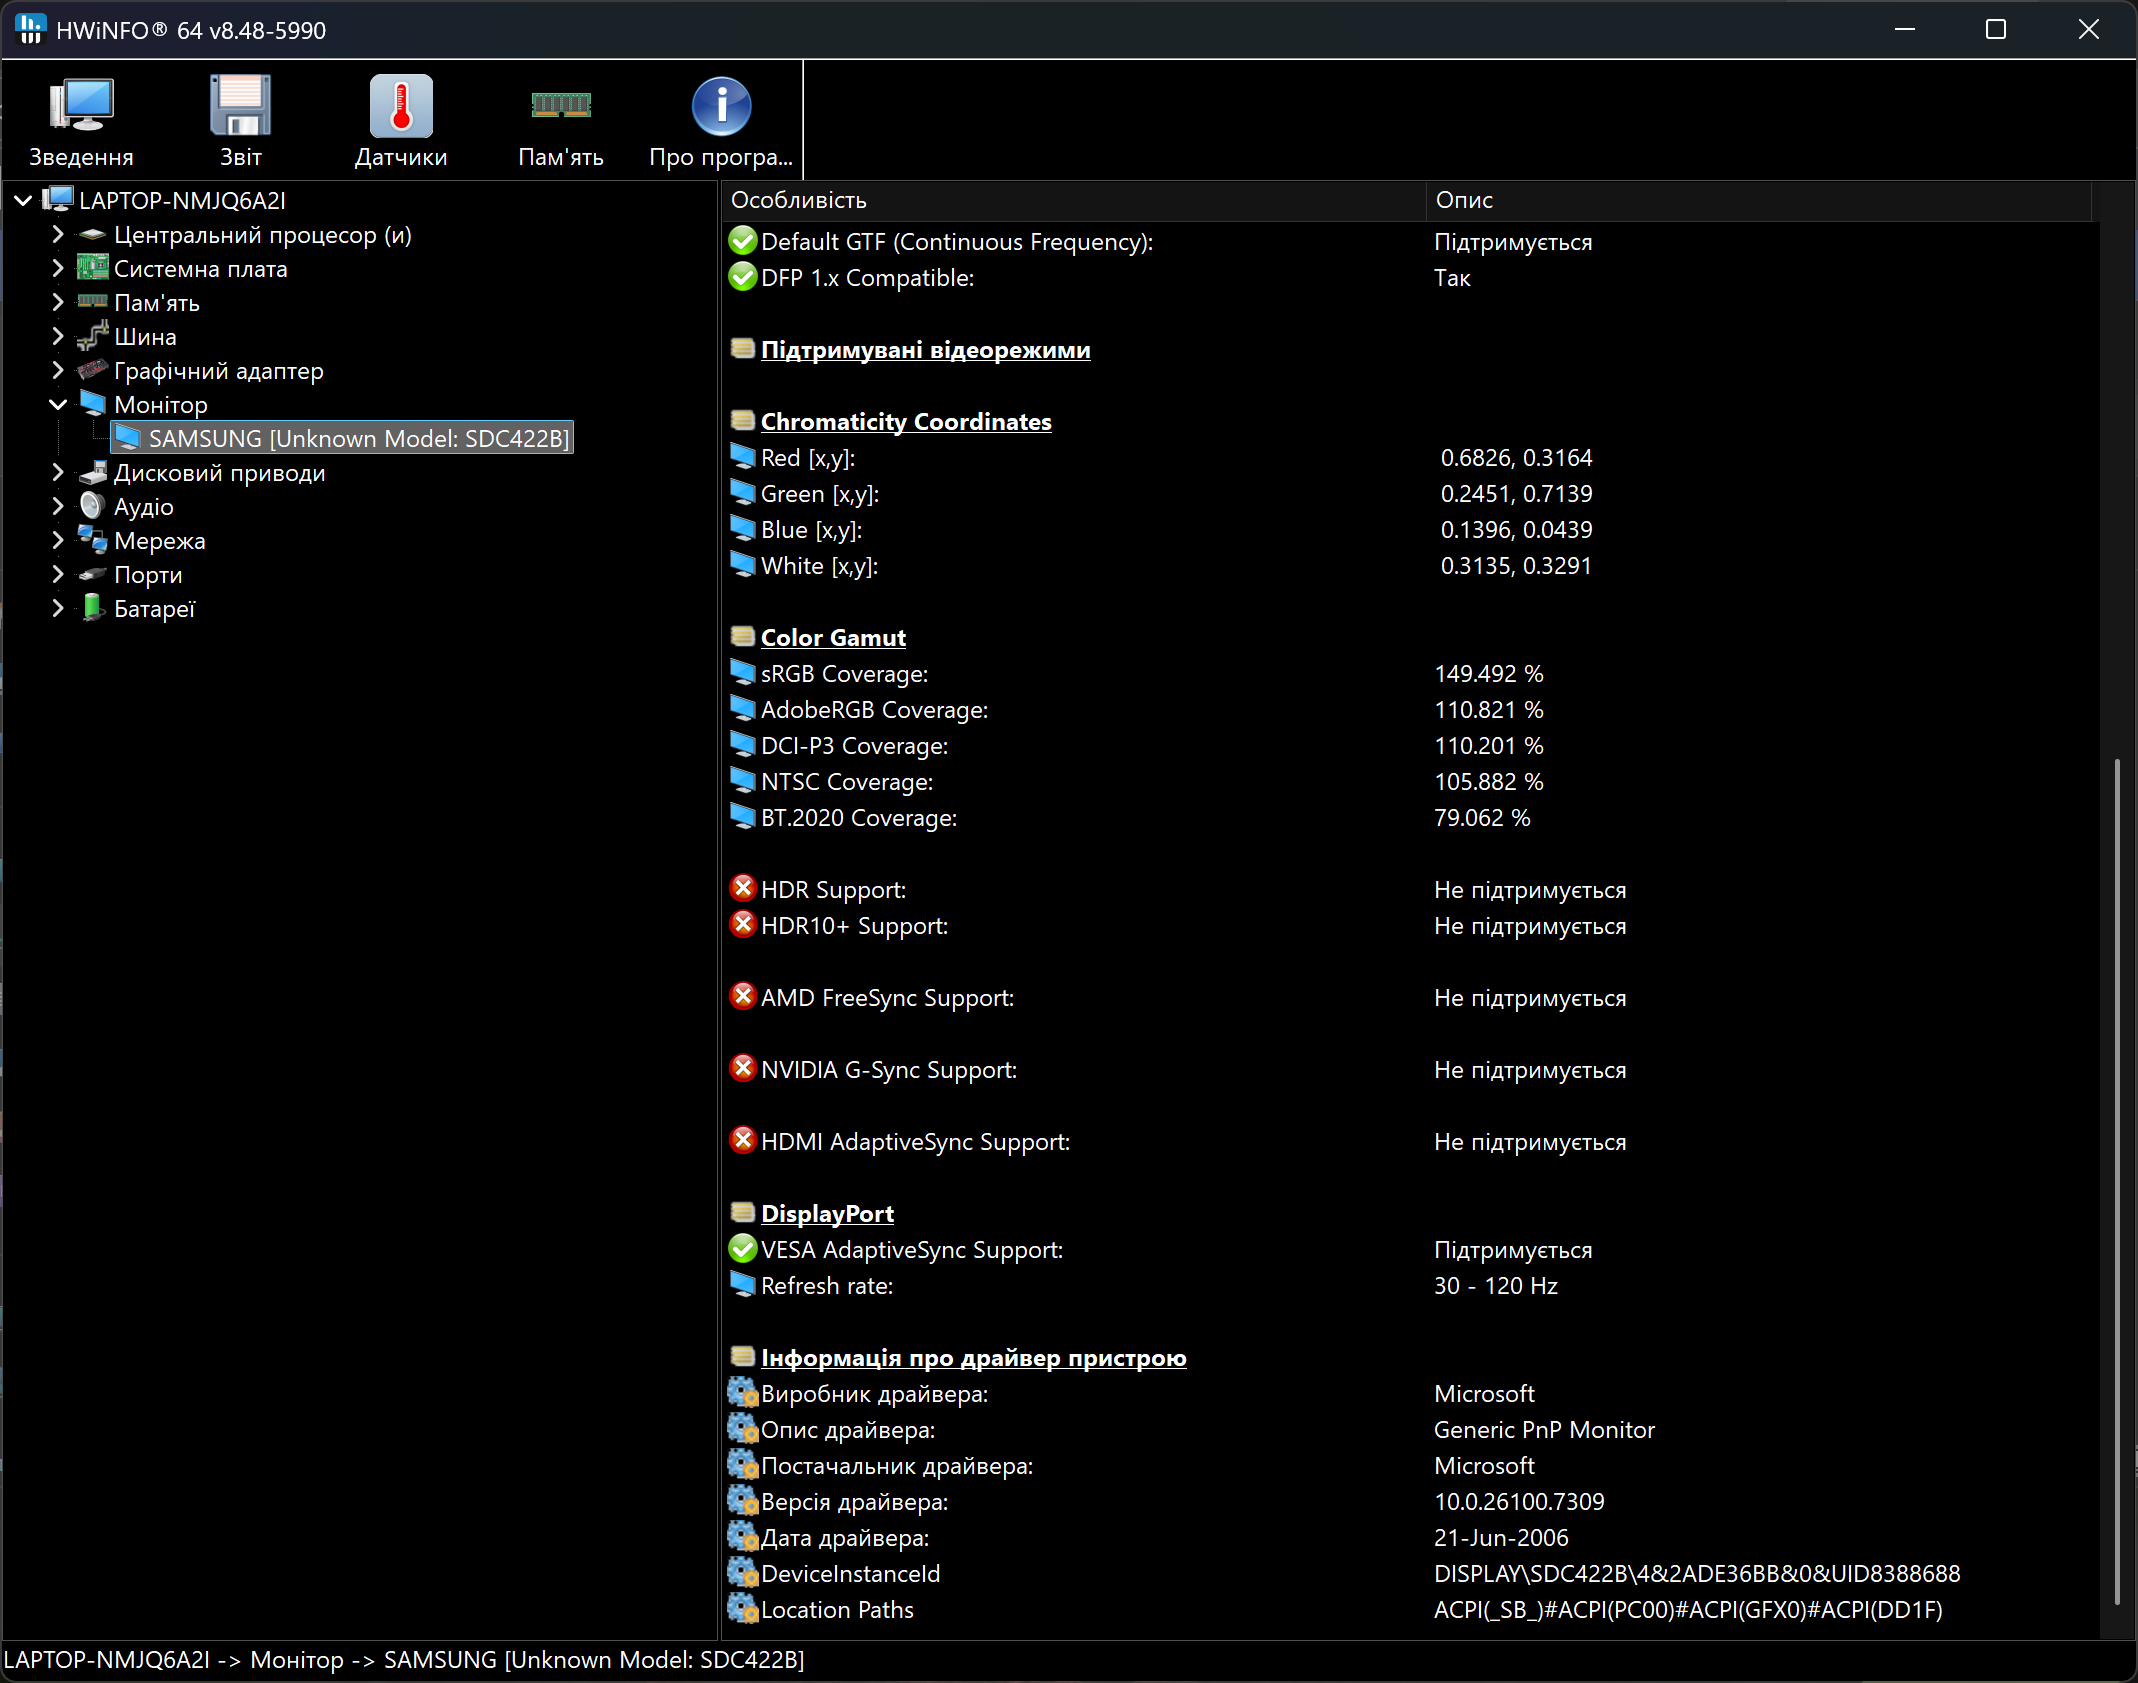Select LAPTOP-NMJQ6A2I root tree label
Image resolution: width=2138 pixels, height=1683 pixels.
pyautogui.click(x=182, y=201)
